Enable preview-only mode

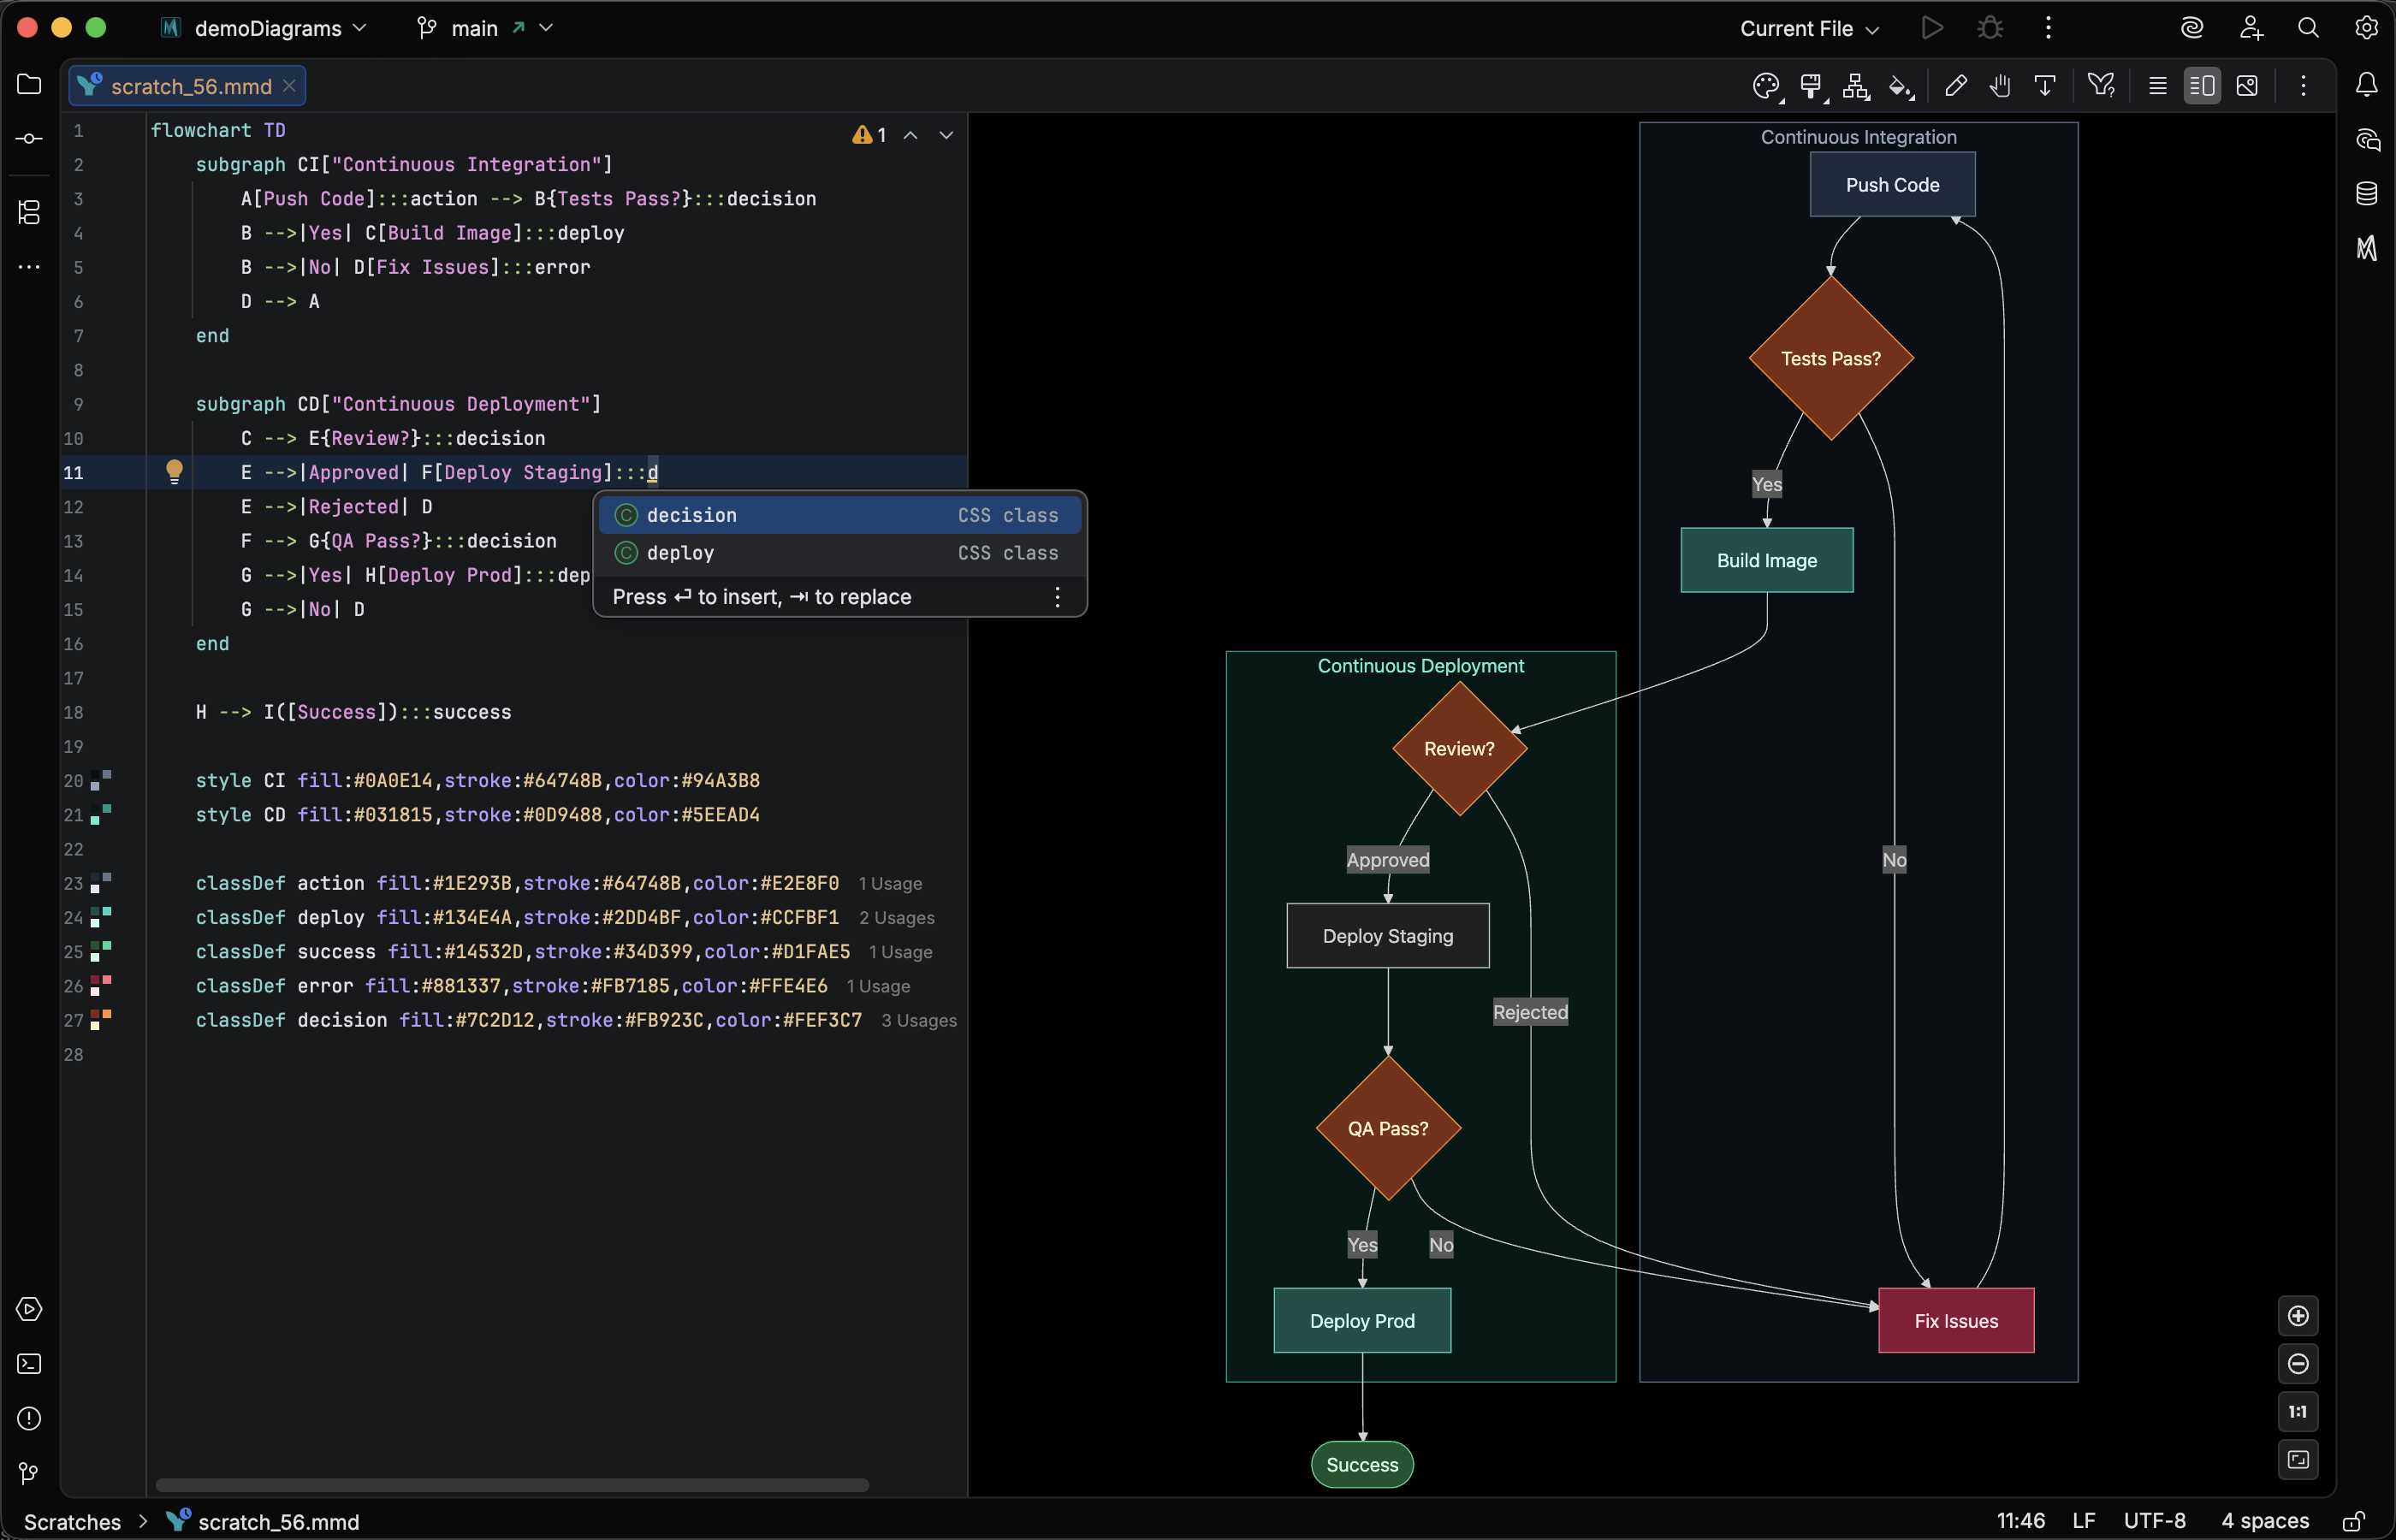tap(2248, 86)
